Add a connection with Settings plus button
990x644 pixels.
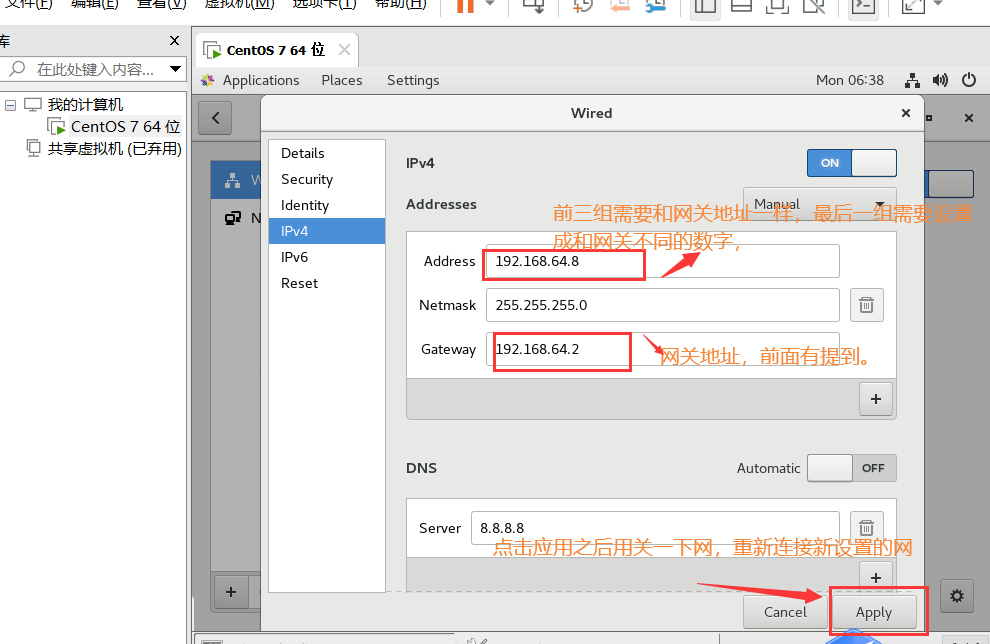click(x=231, y=592)
